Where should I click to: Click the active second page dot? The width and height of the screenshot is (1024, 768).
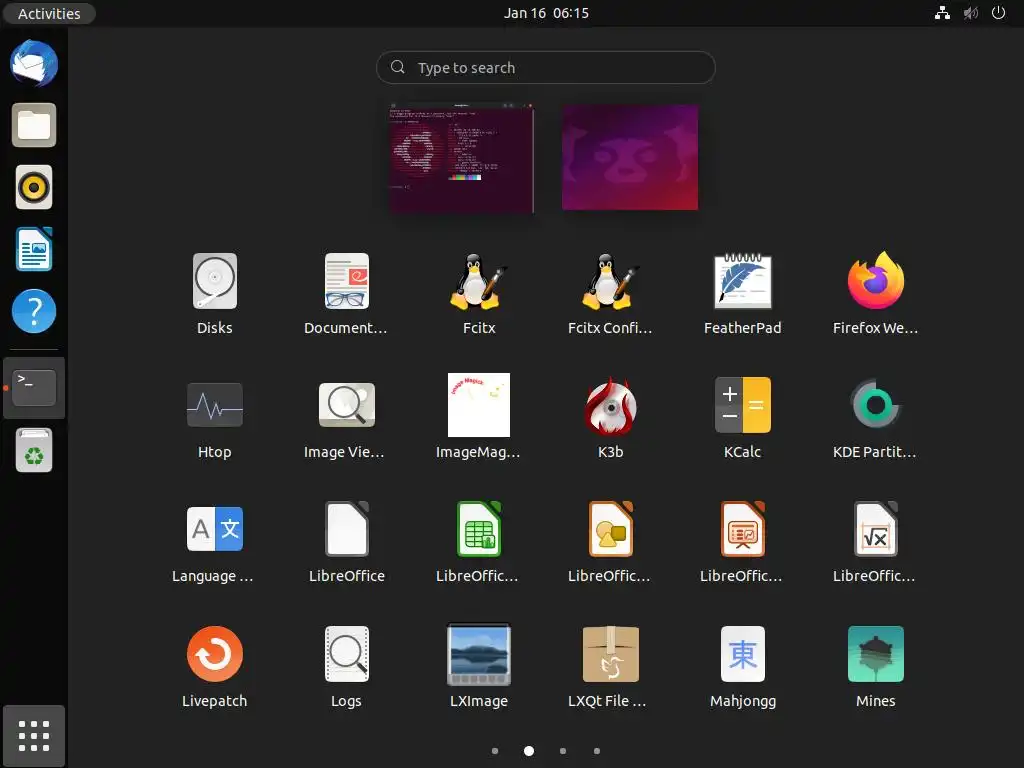tap(529, 751)
